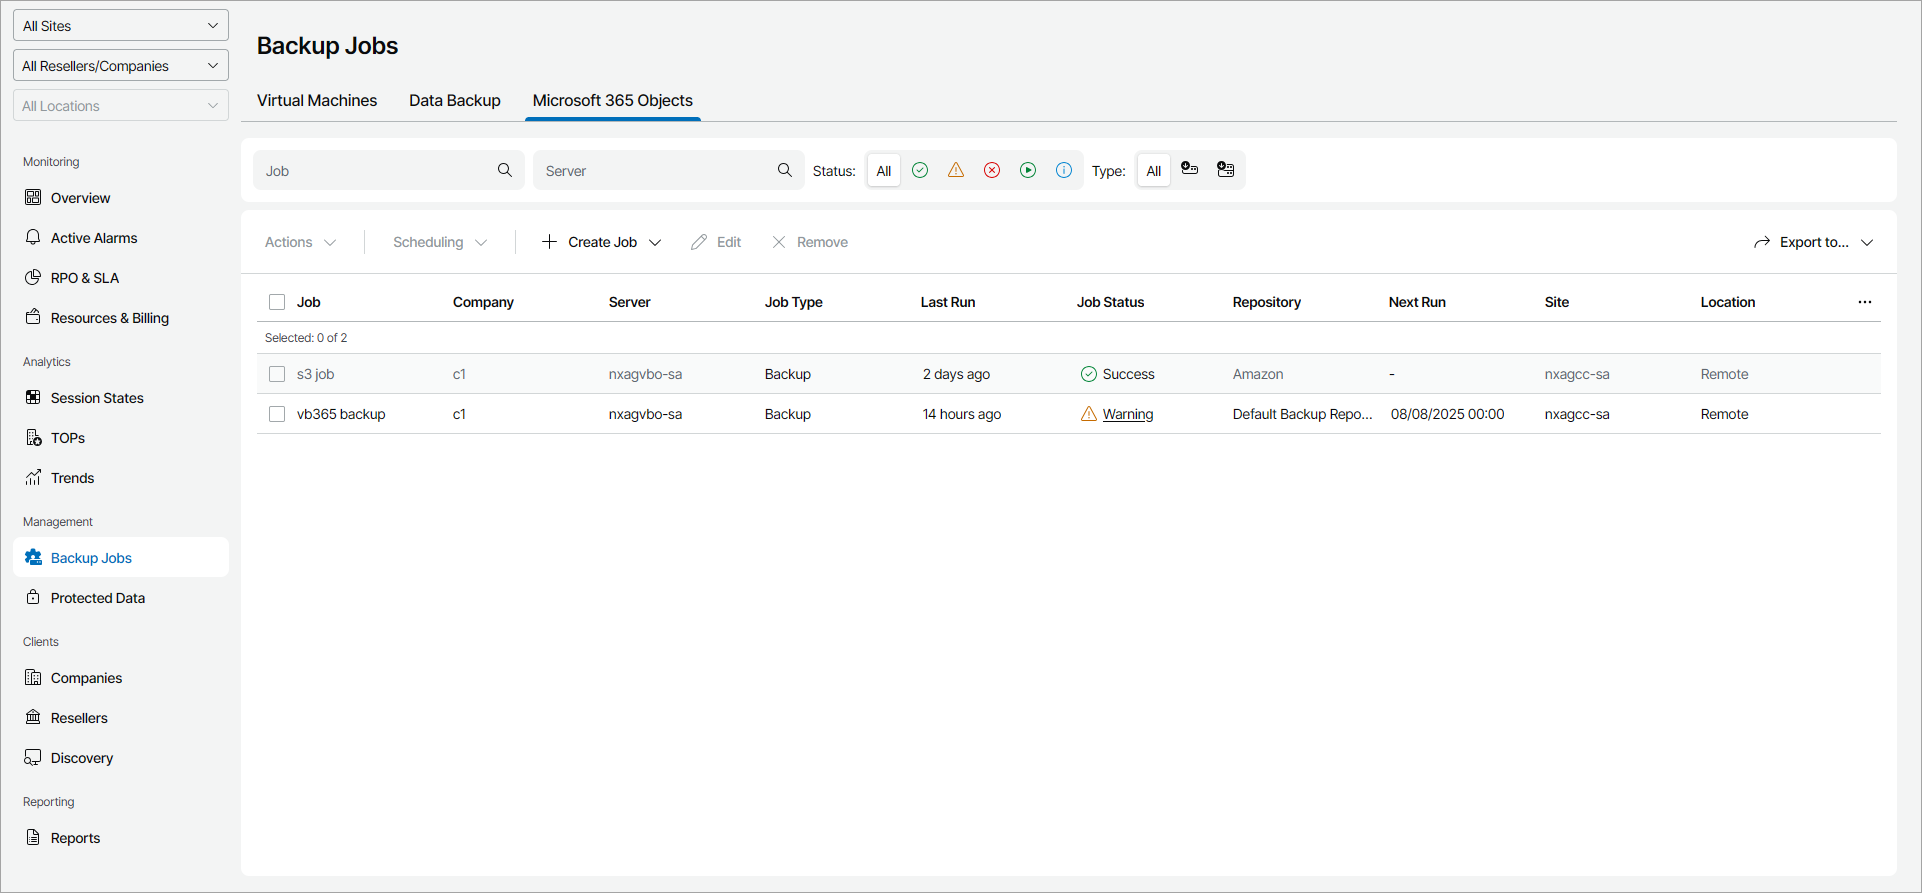Viewport: 1922px width, 893px height.
Task: Sort table by Job column header
Action: 309,302
